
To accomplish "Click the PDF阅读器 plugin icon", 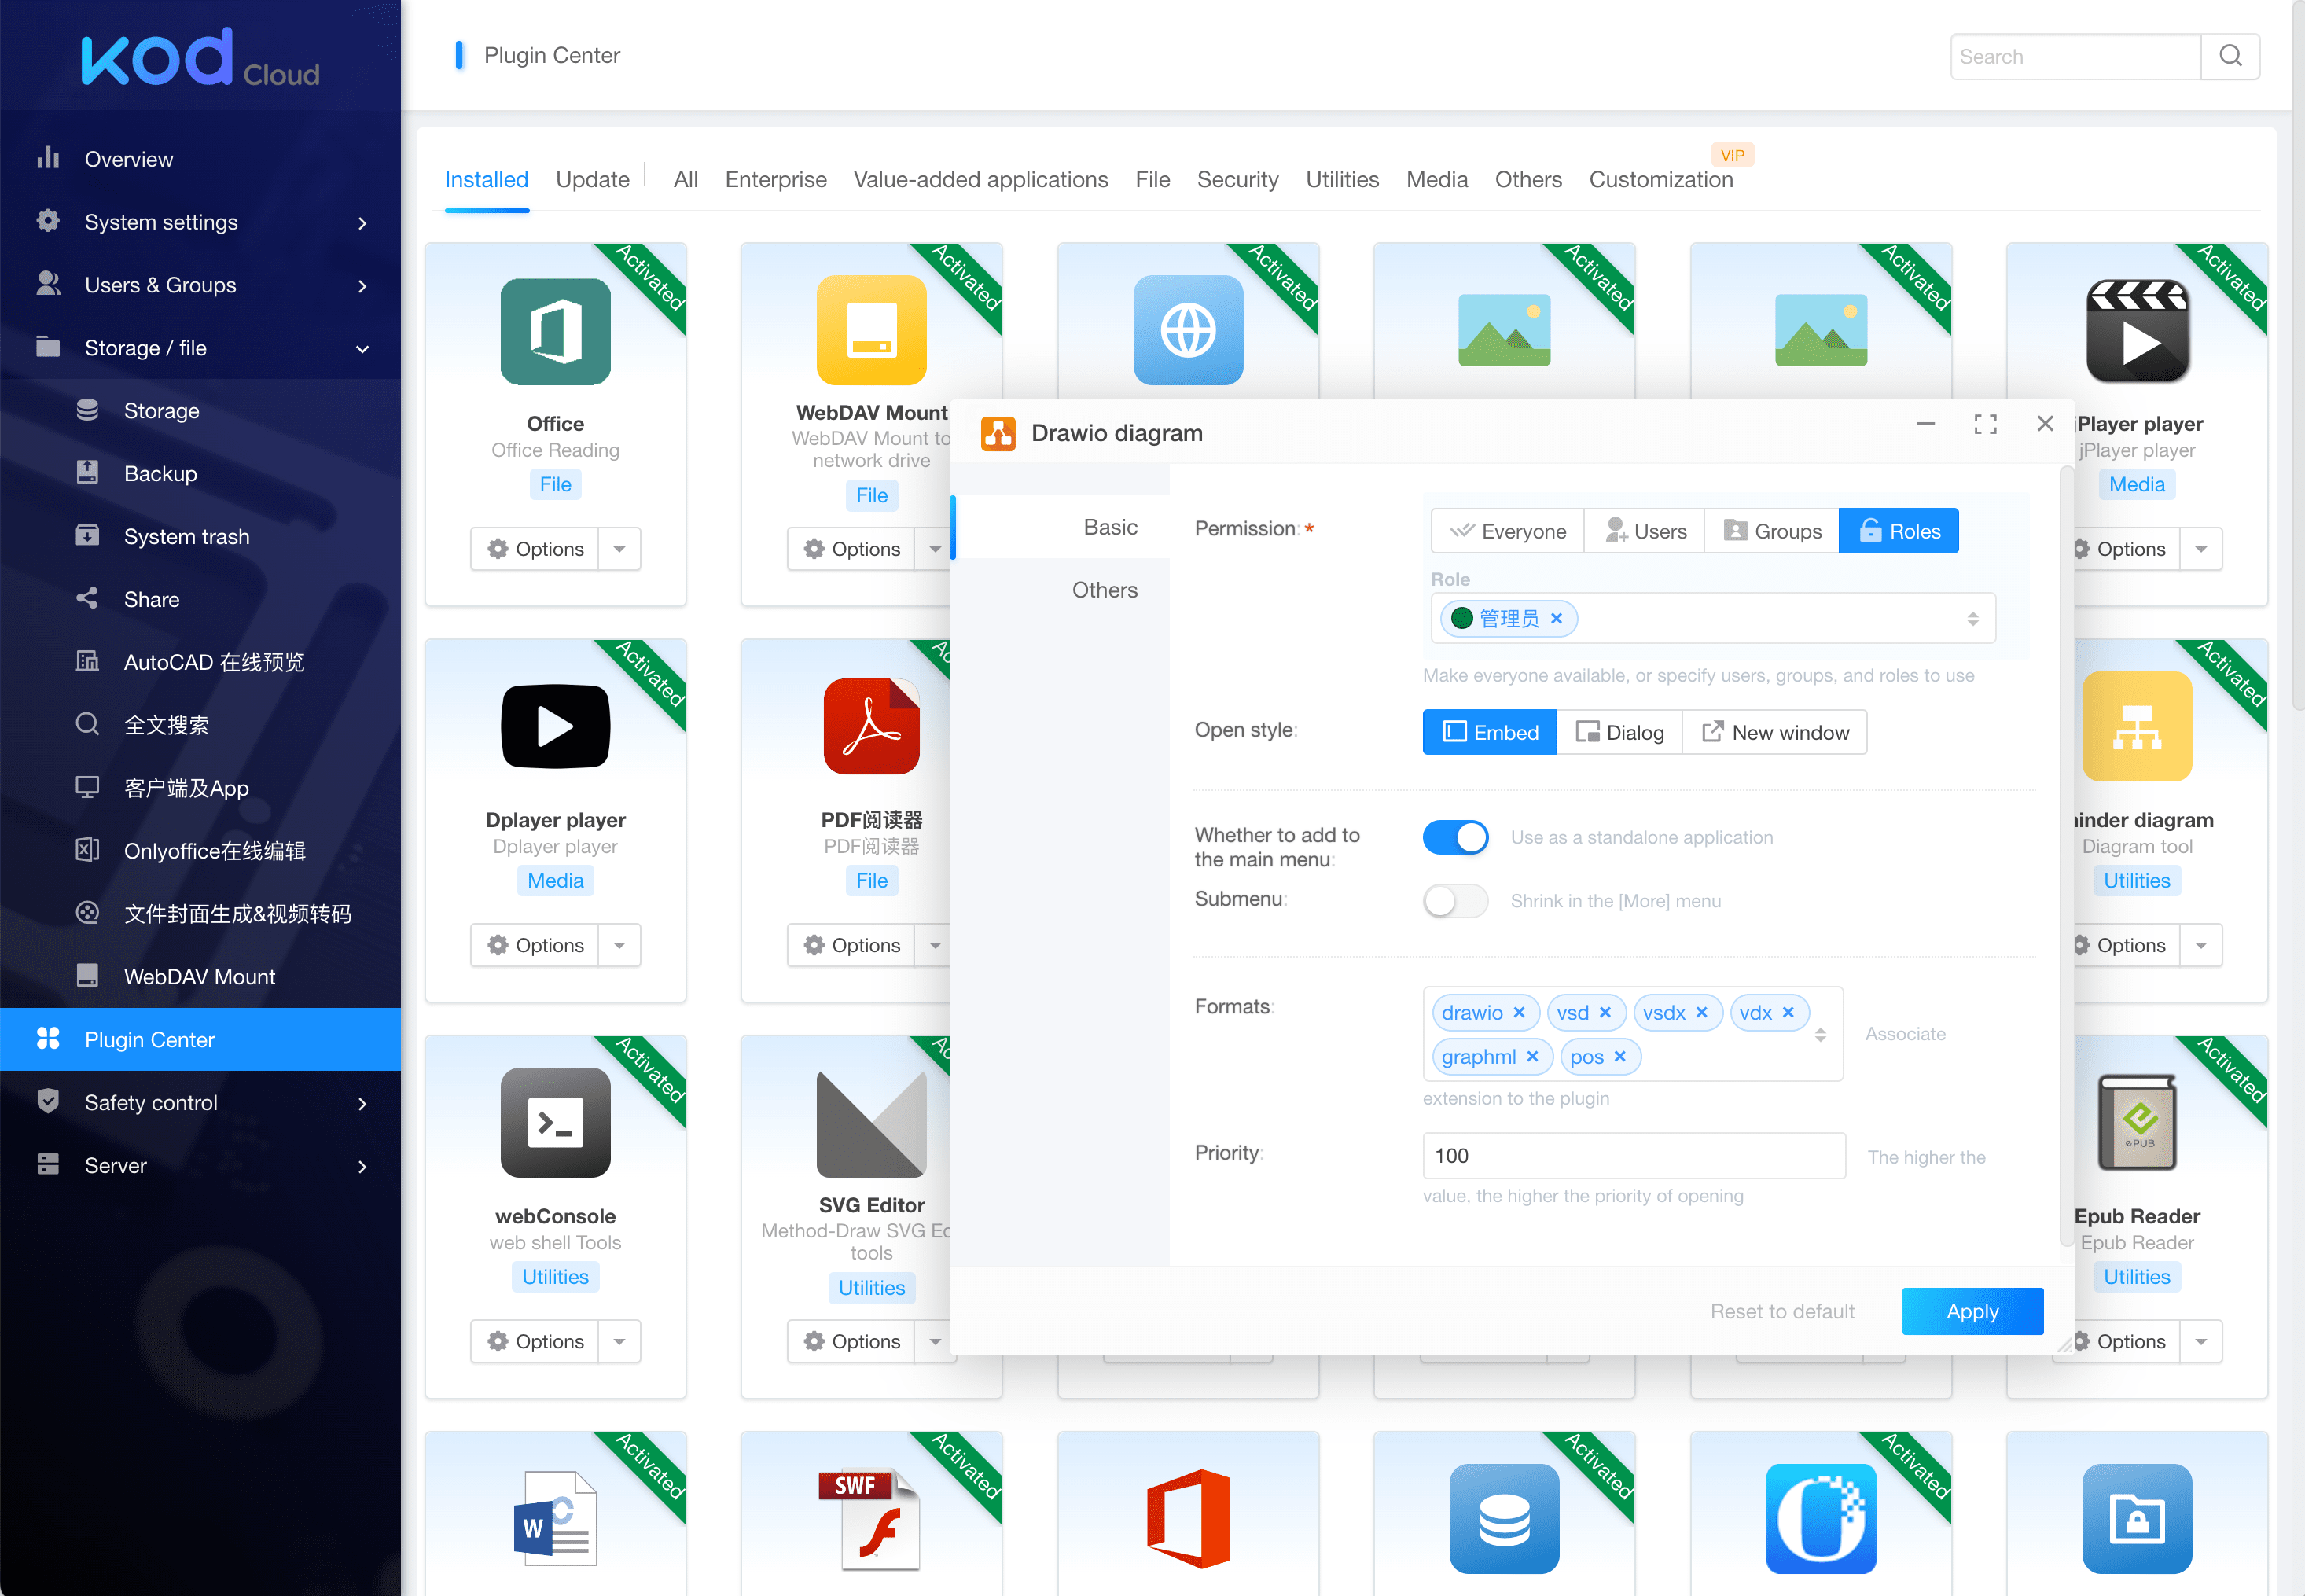I will (871, 726).
